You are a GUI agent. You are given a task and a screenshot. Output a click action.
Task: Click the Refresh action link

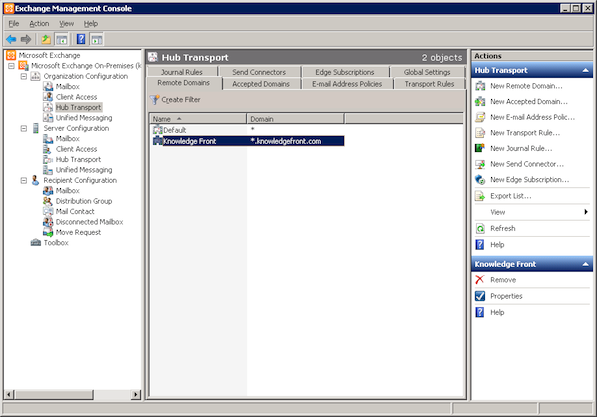503,228
